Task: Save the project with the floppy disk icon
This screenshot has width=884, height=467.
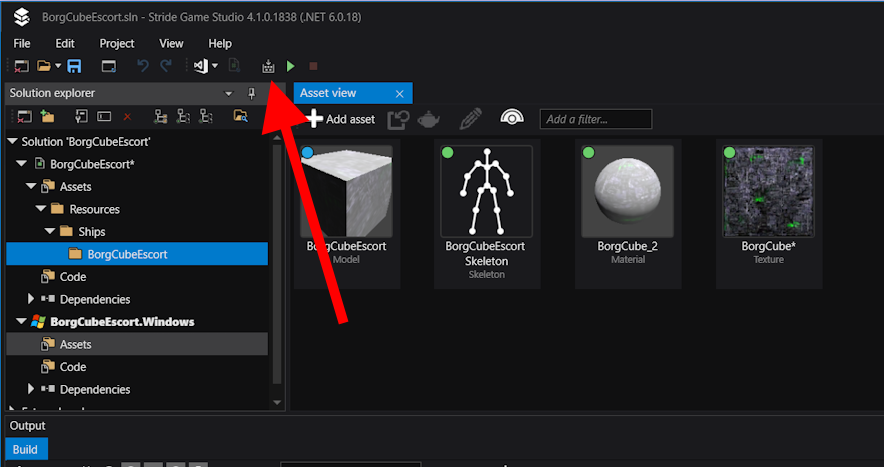Action: click(74, 66)
